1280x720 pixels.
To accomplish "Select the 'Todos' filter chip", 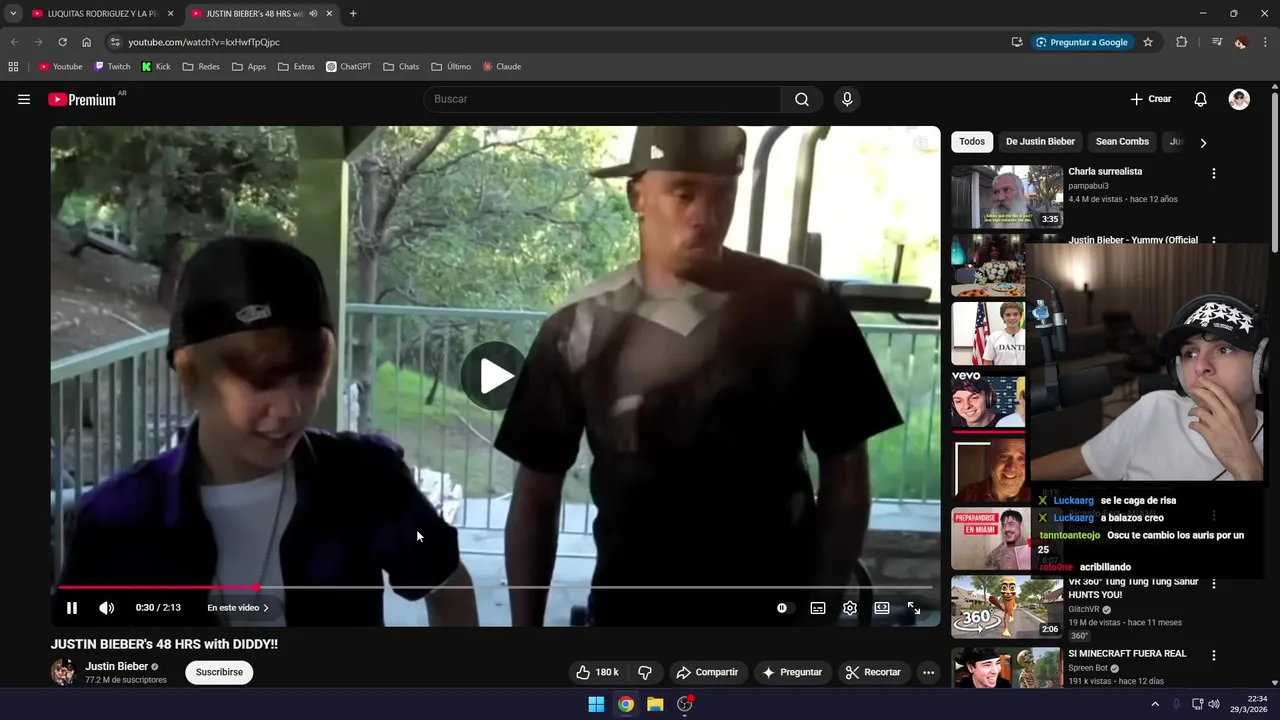I will point(972,142).
